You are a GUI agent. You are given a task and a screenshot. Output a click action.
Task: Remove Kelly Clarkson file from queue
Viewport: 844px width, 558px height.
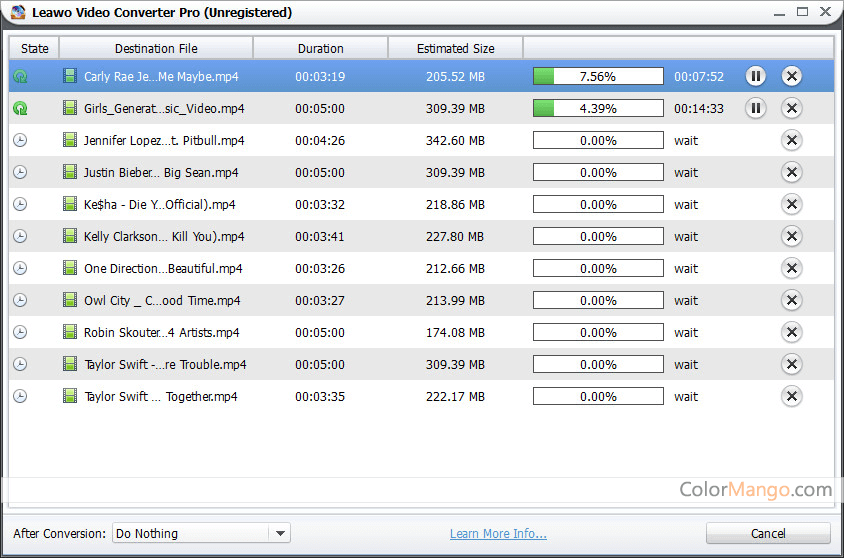pos(791,236)
